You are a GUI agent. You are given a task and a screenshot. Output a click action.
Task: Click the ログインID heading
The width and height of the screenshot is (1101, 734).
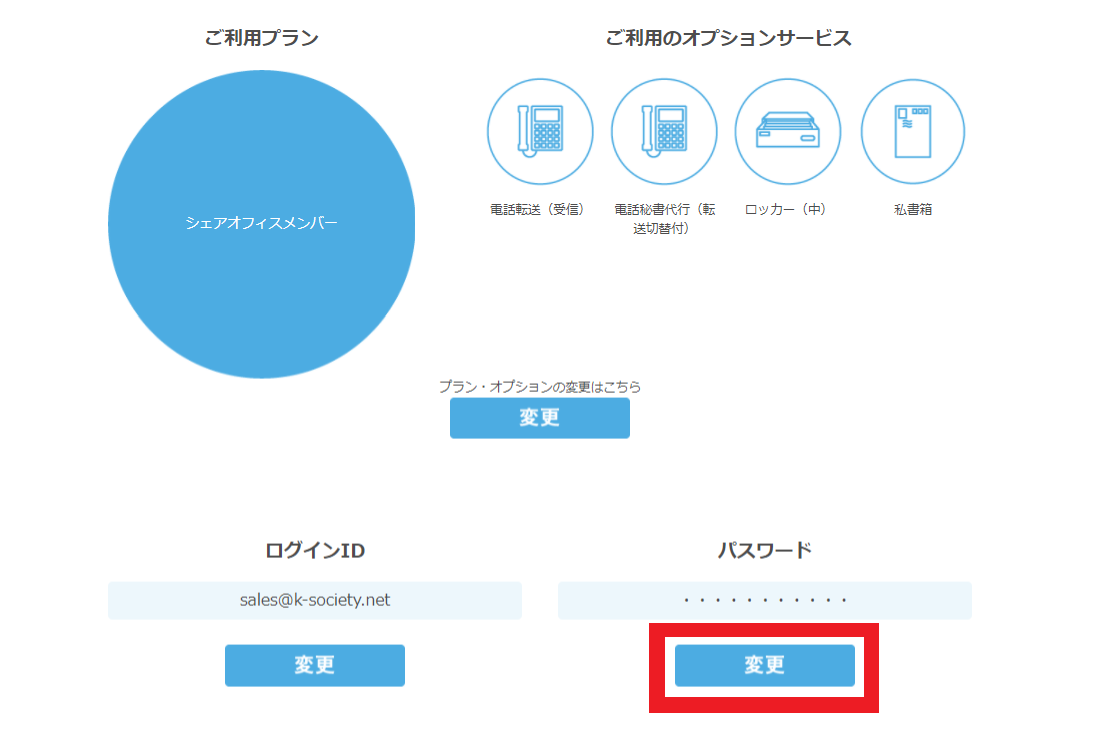(314, 550)
